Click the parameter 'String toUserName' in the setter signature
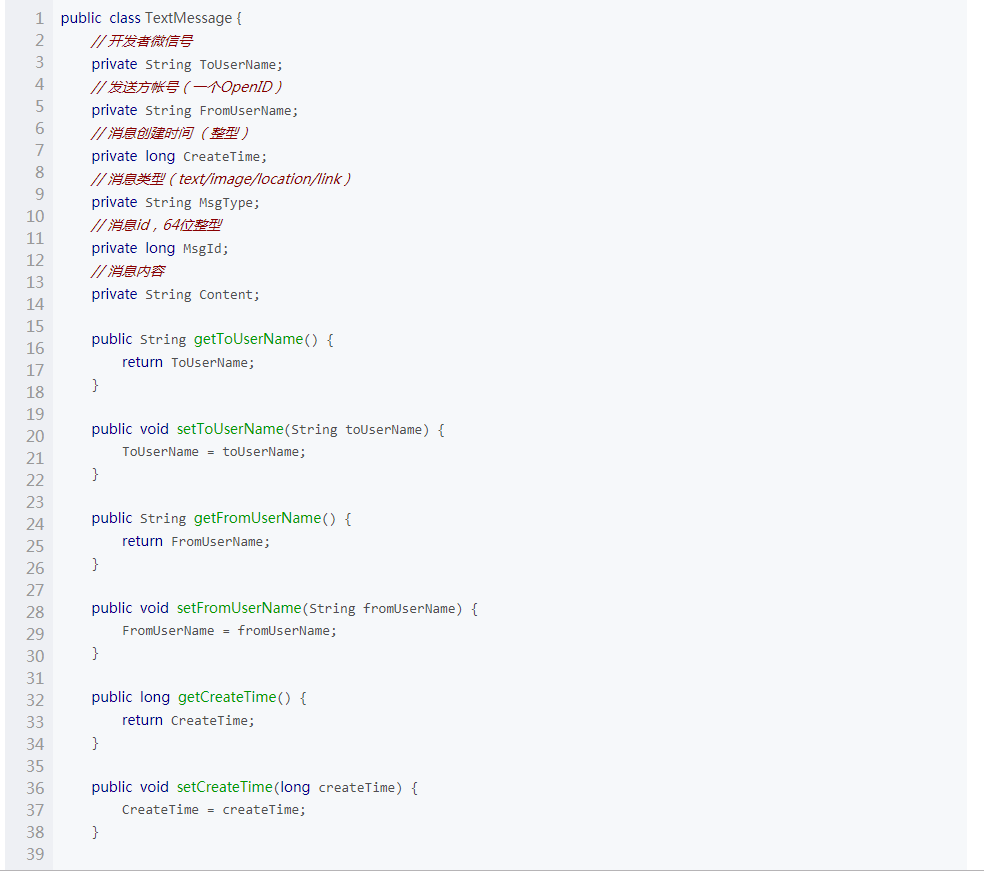 click(356, 430)
